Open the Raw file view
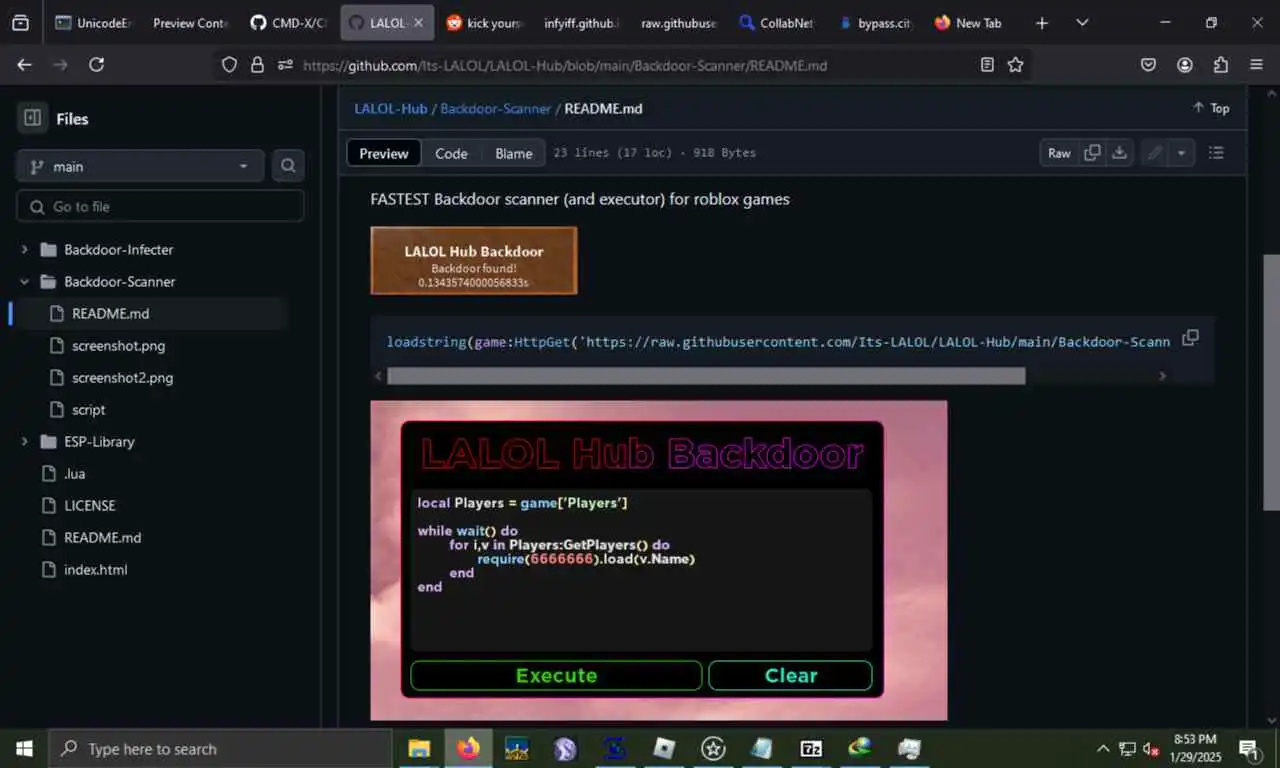The image size is (1280, 768). 1059,153
